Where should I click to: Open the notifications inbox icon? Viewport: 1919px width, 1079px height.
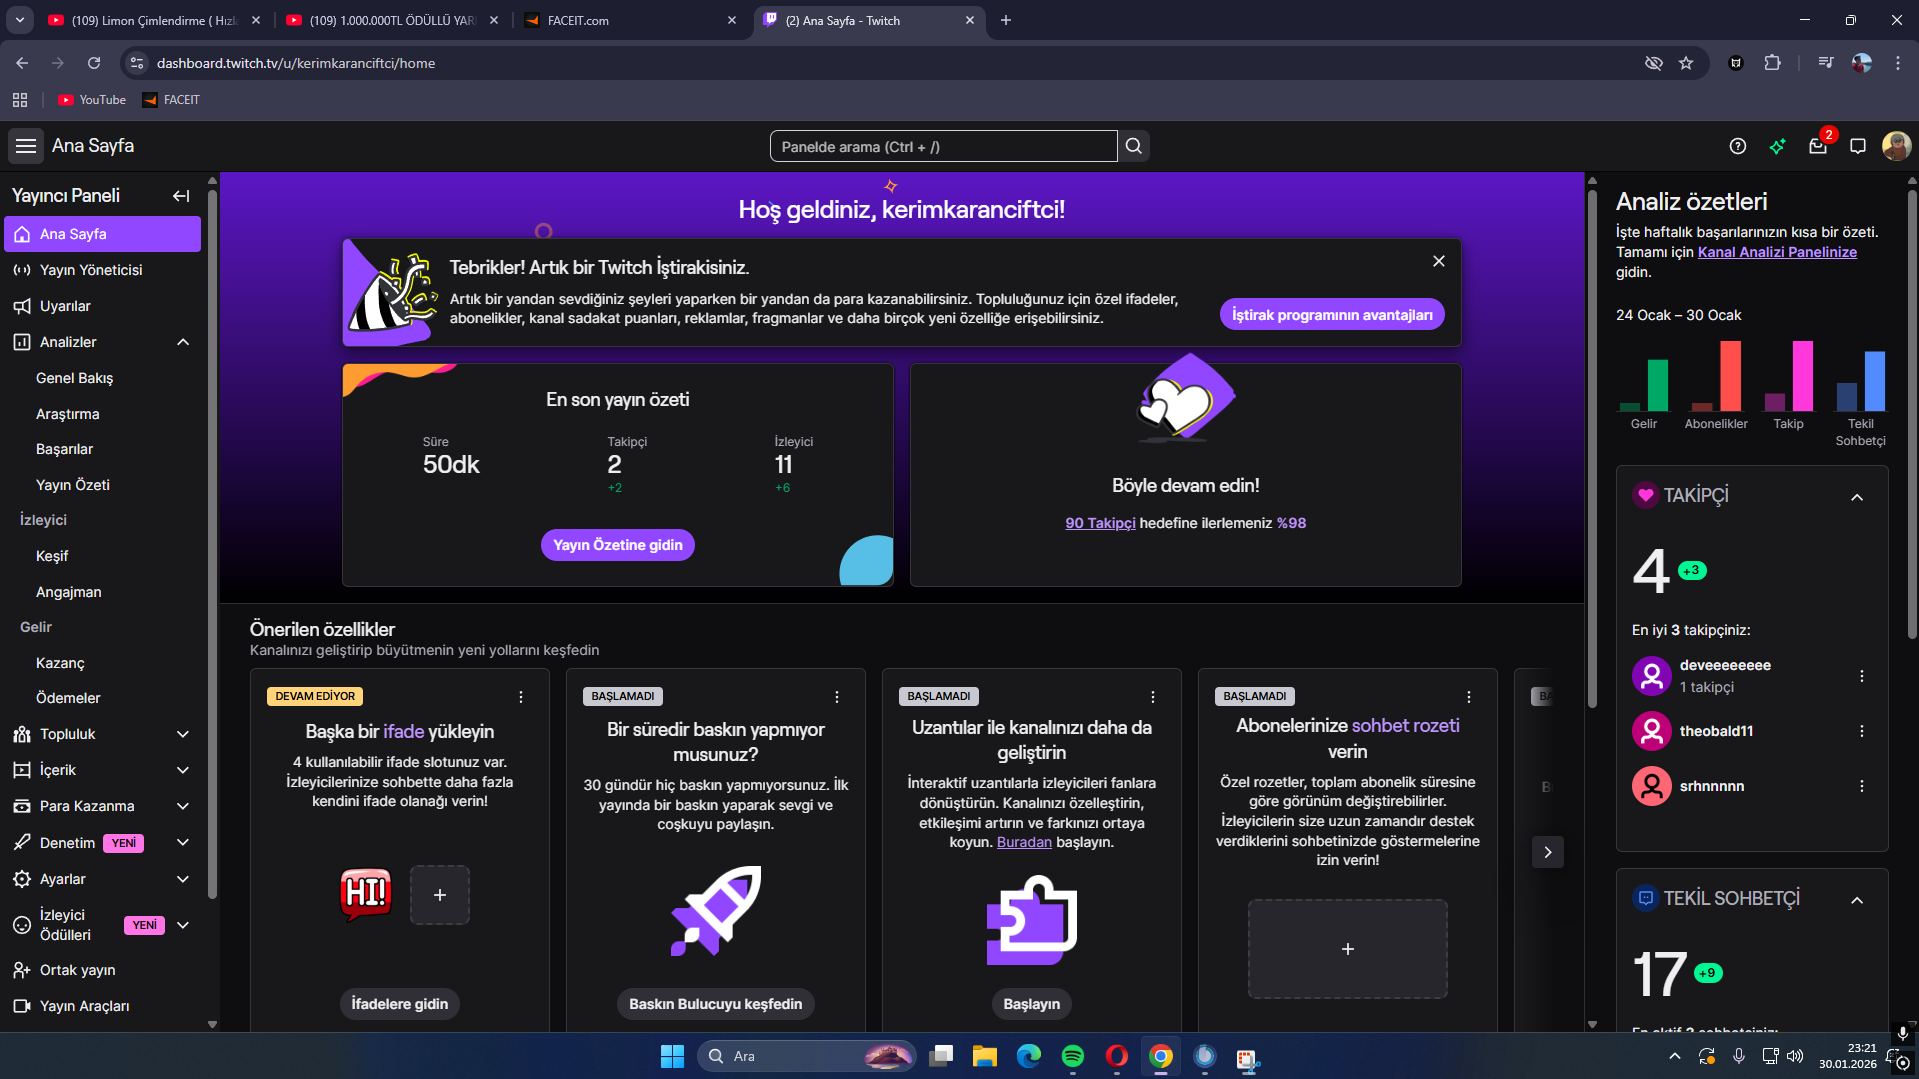[x=1818, y=146]
